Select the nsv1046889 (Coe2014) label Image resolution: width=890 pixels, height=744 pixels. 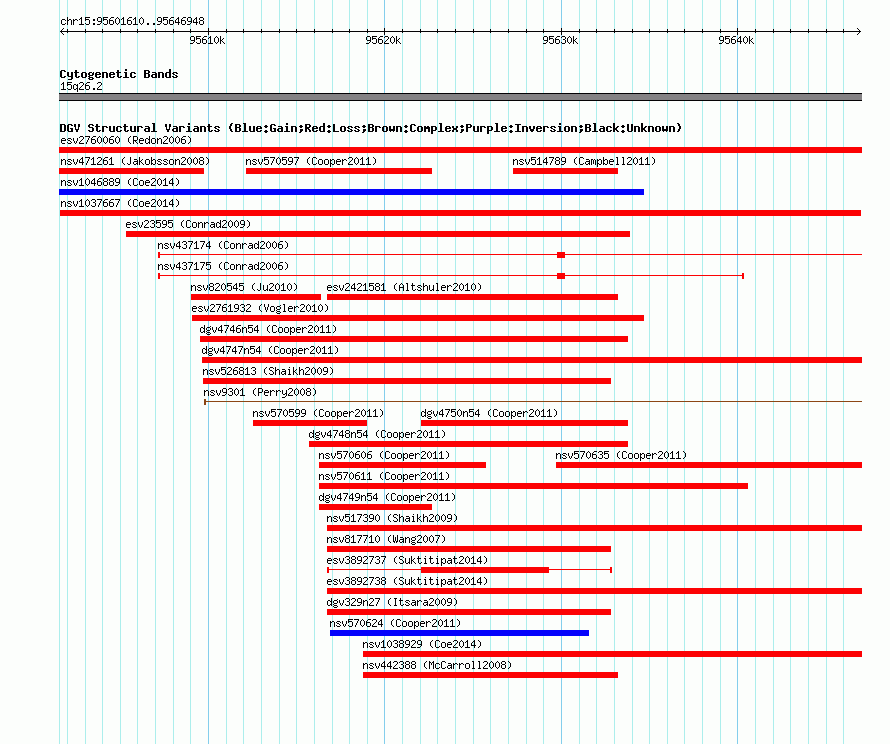[x=120, y=182]
